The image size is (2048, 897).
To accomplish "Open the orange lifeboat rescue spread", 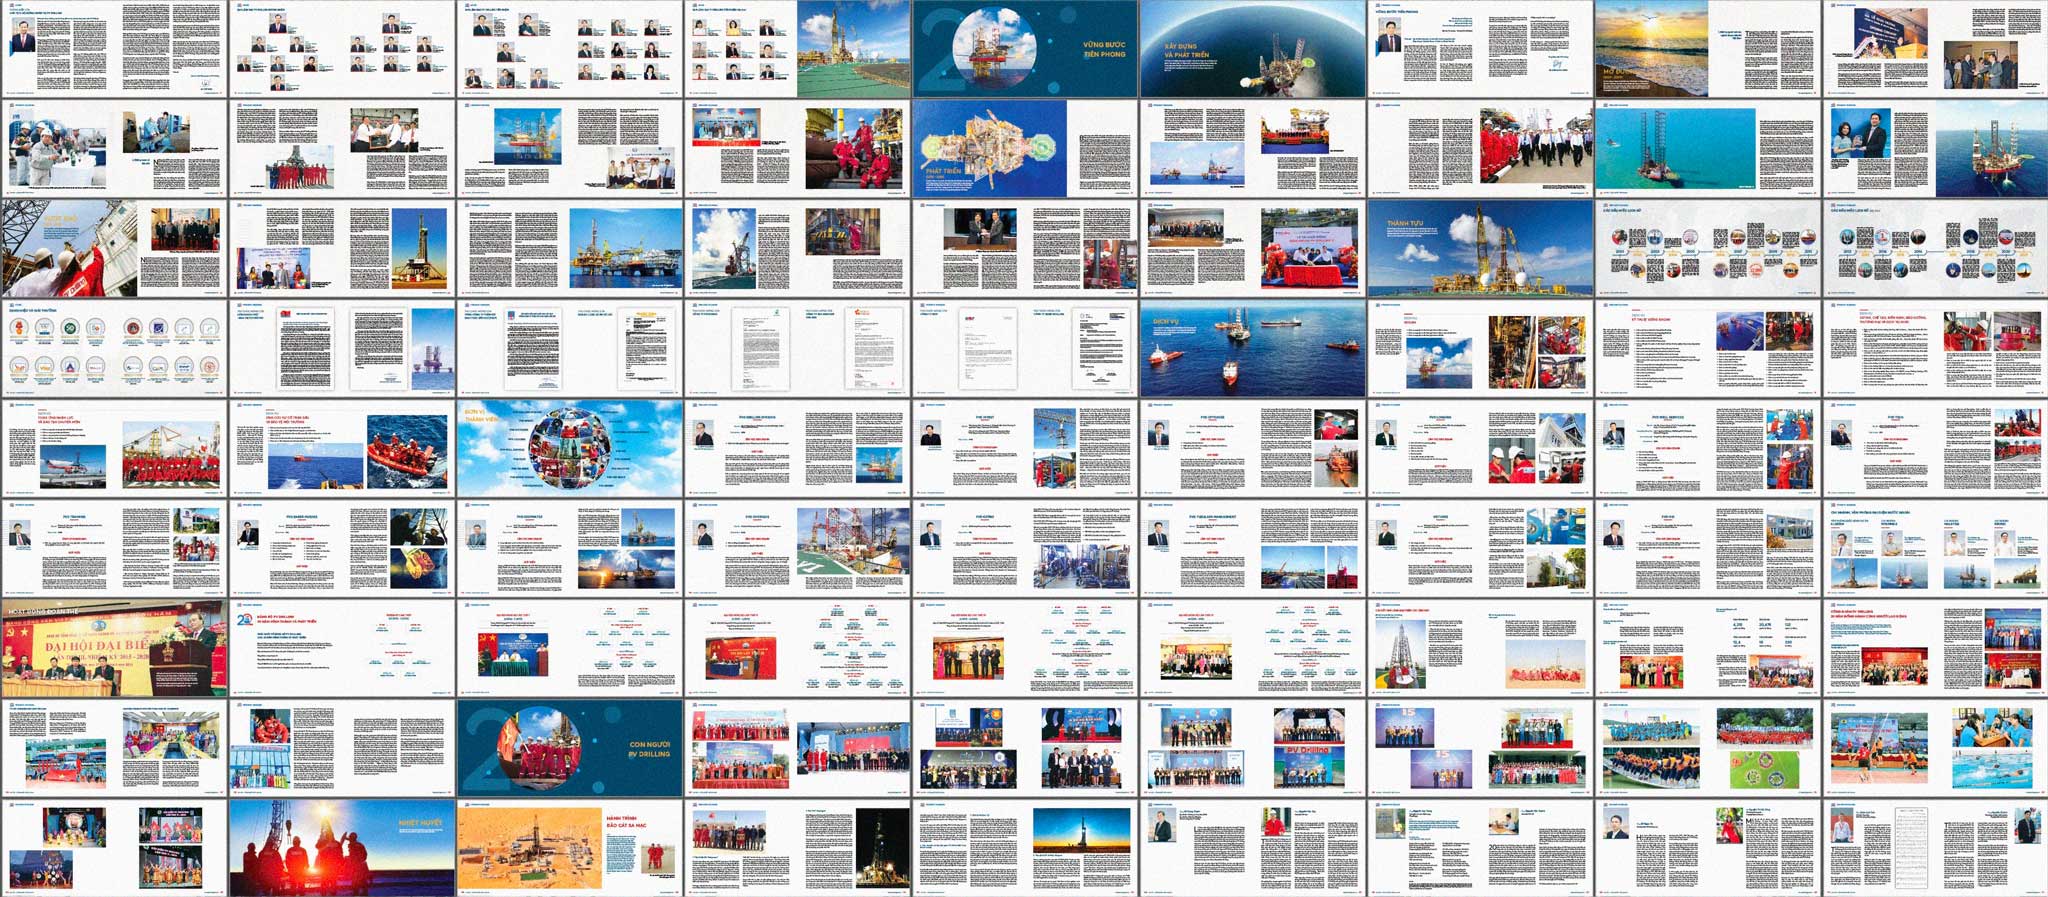I will (x=341, y=449).
